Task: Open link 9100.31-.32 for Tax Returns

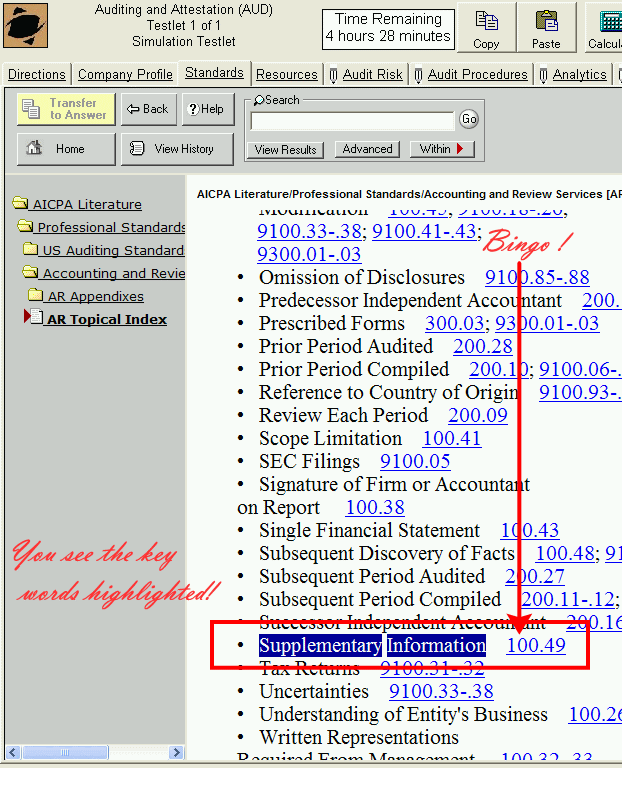Action: pyautogui.click(x=432, y=669)
